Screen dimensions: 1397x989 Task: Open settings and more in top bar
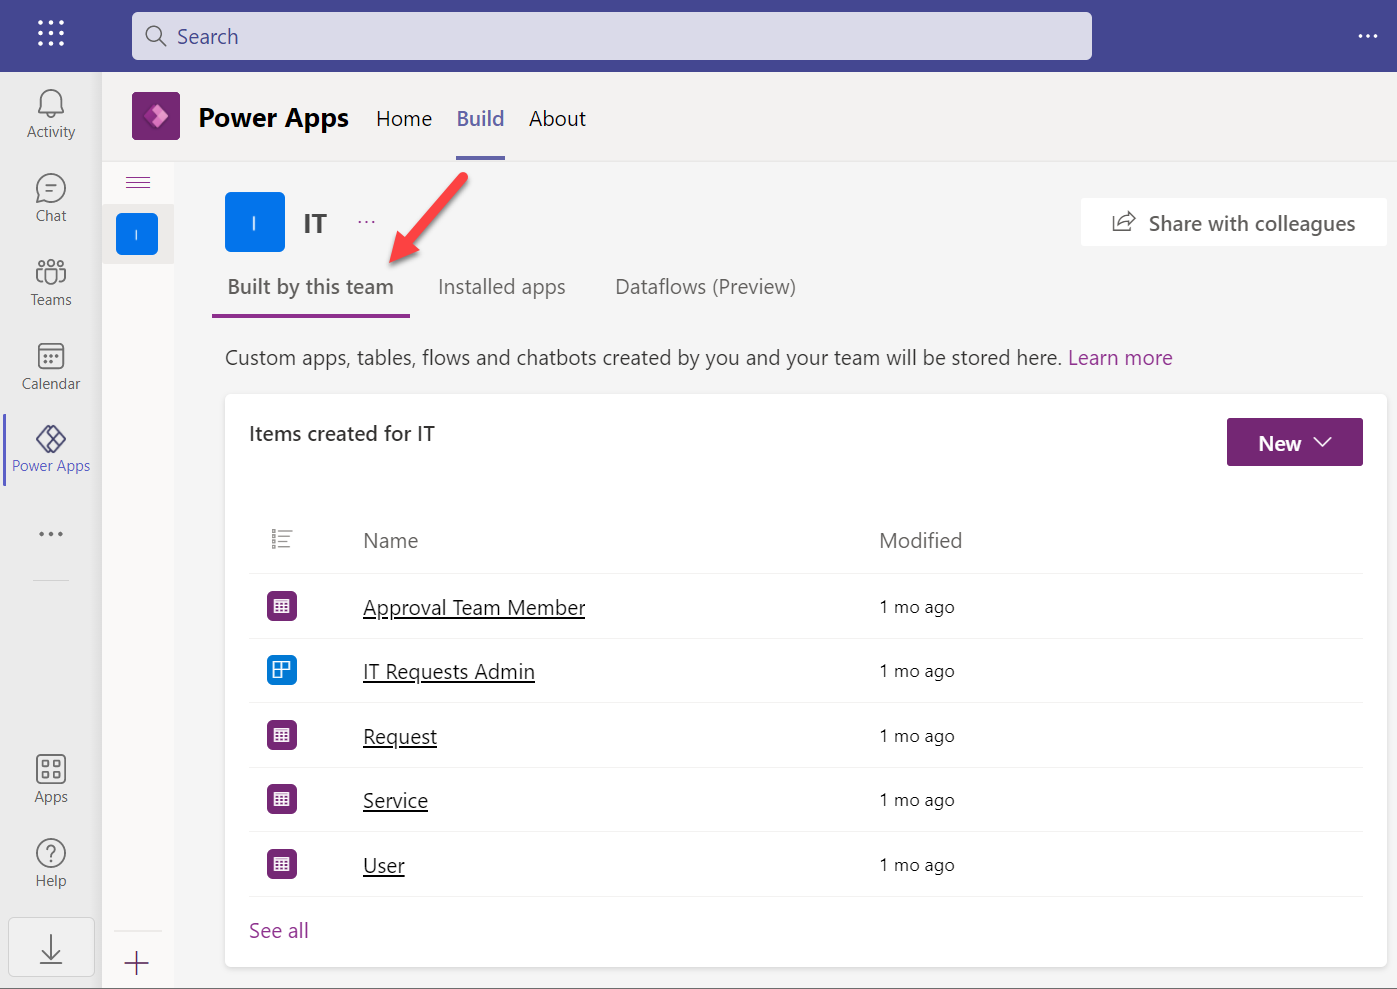tap(1368, 36)
